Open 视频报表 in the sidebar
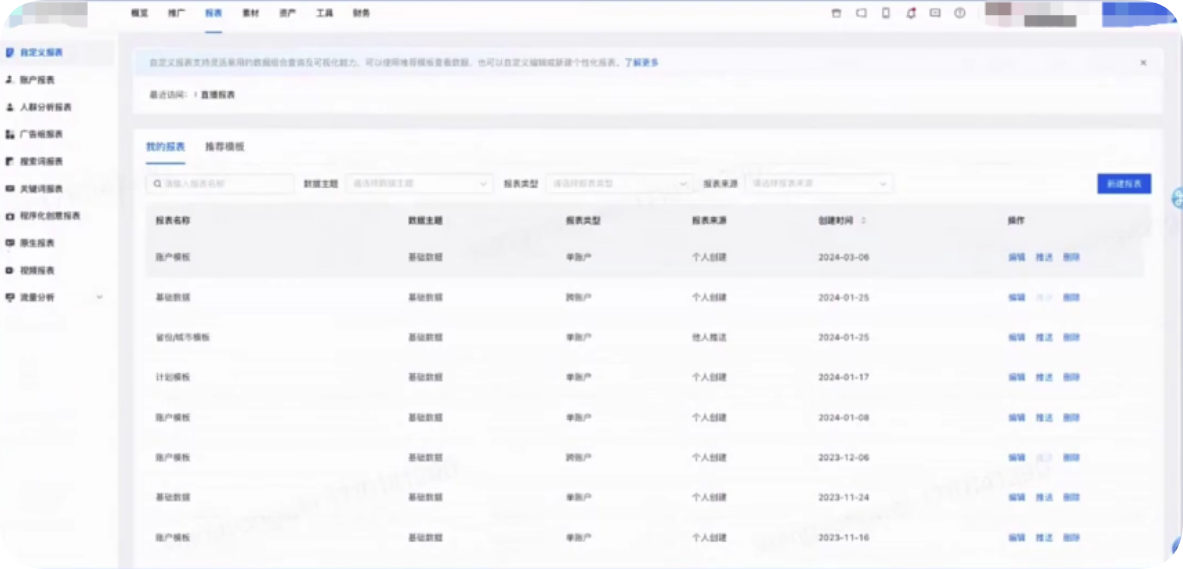 click(37, 270)
